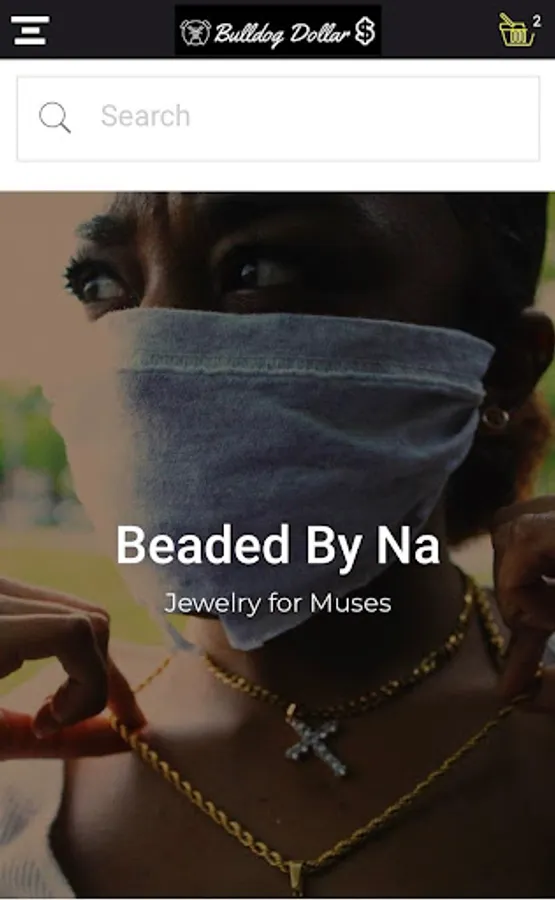Image resolution: width=555 pixels, height=900 pixels.
Task: Click the cart item count badge
Action: coord(537,21)
